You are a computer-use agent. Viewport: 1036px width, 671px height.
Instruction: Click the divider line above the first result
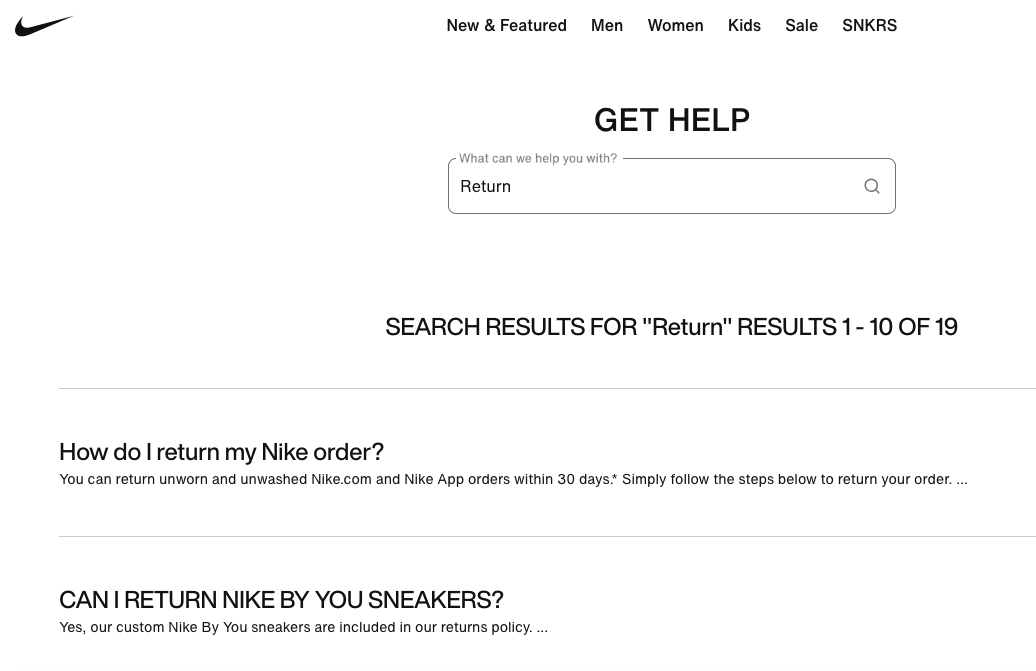click(x=547, y=388)
